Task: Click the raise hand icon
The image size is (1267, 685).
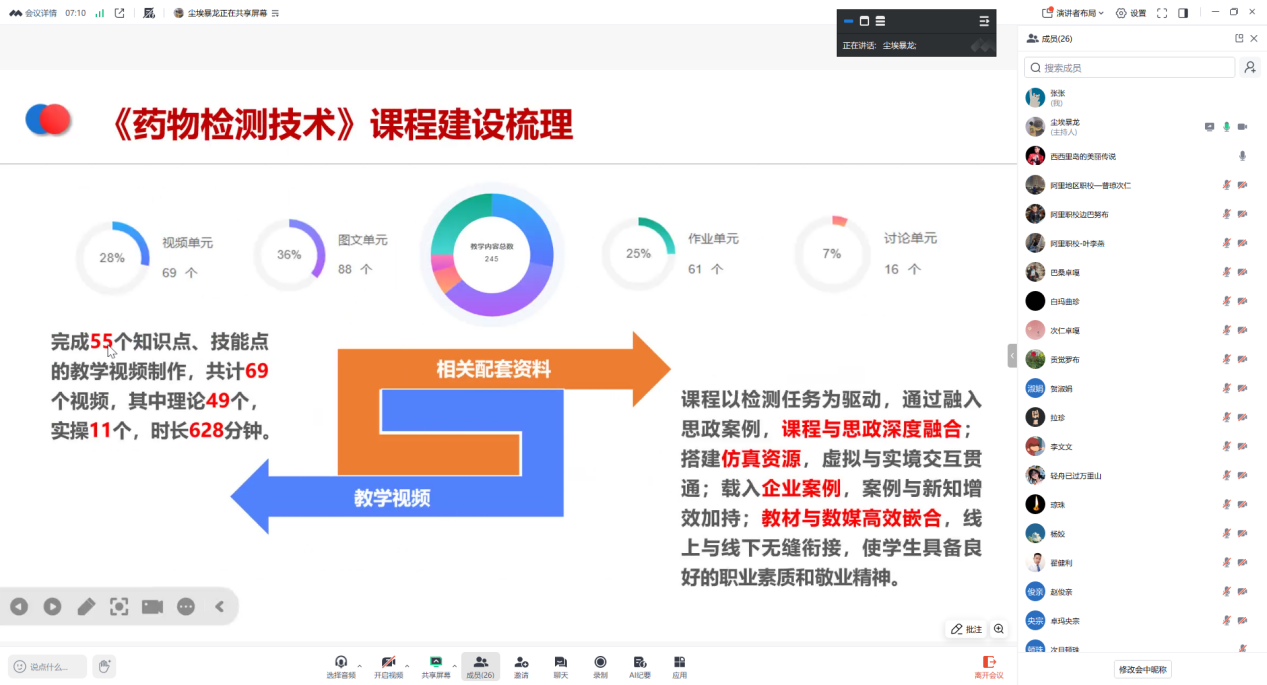Action: click(104, 666)
